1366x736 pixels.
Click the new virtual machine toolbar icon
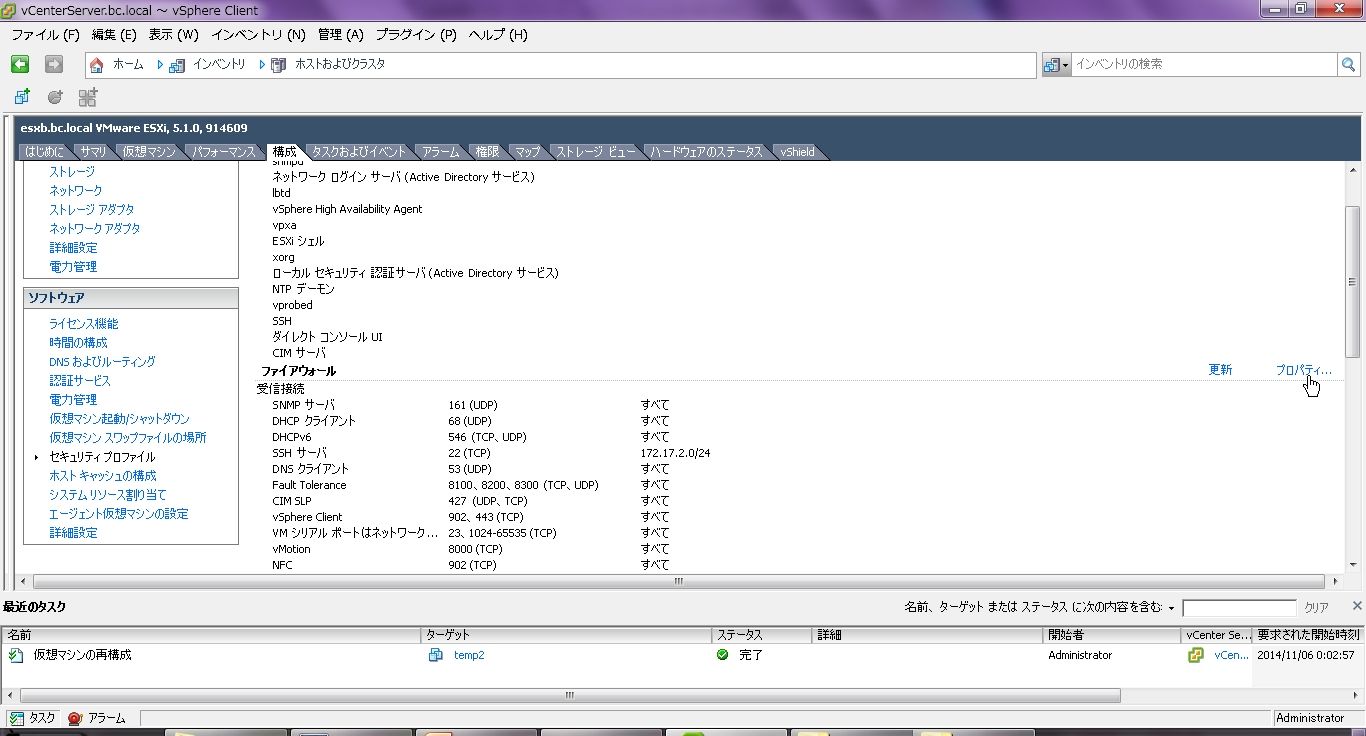[x=22, y=97]
